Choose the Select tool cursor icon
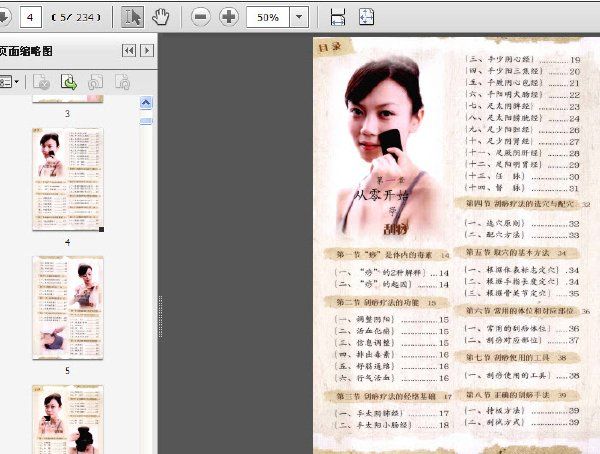 tap(132, 17)
